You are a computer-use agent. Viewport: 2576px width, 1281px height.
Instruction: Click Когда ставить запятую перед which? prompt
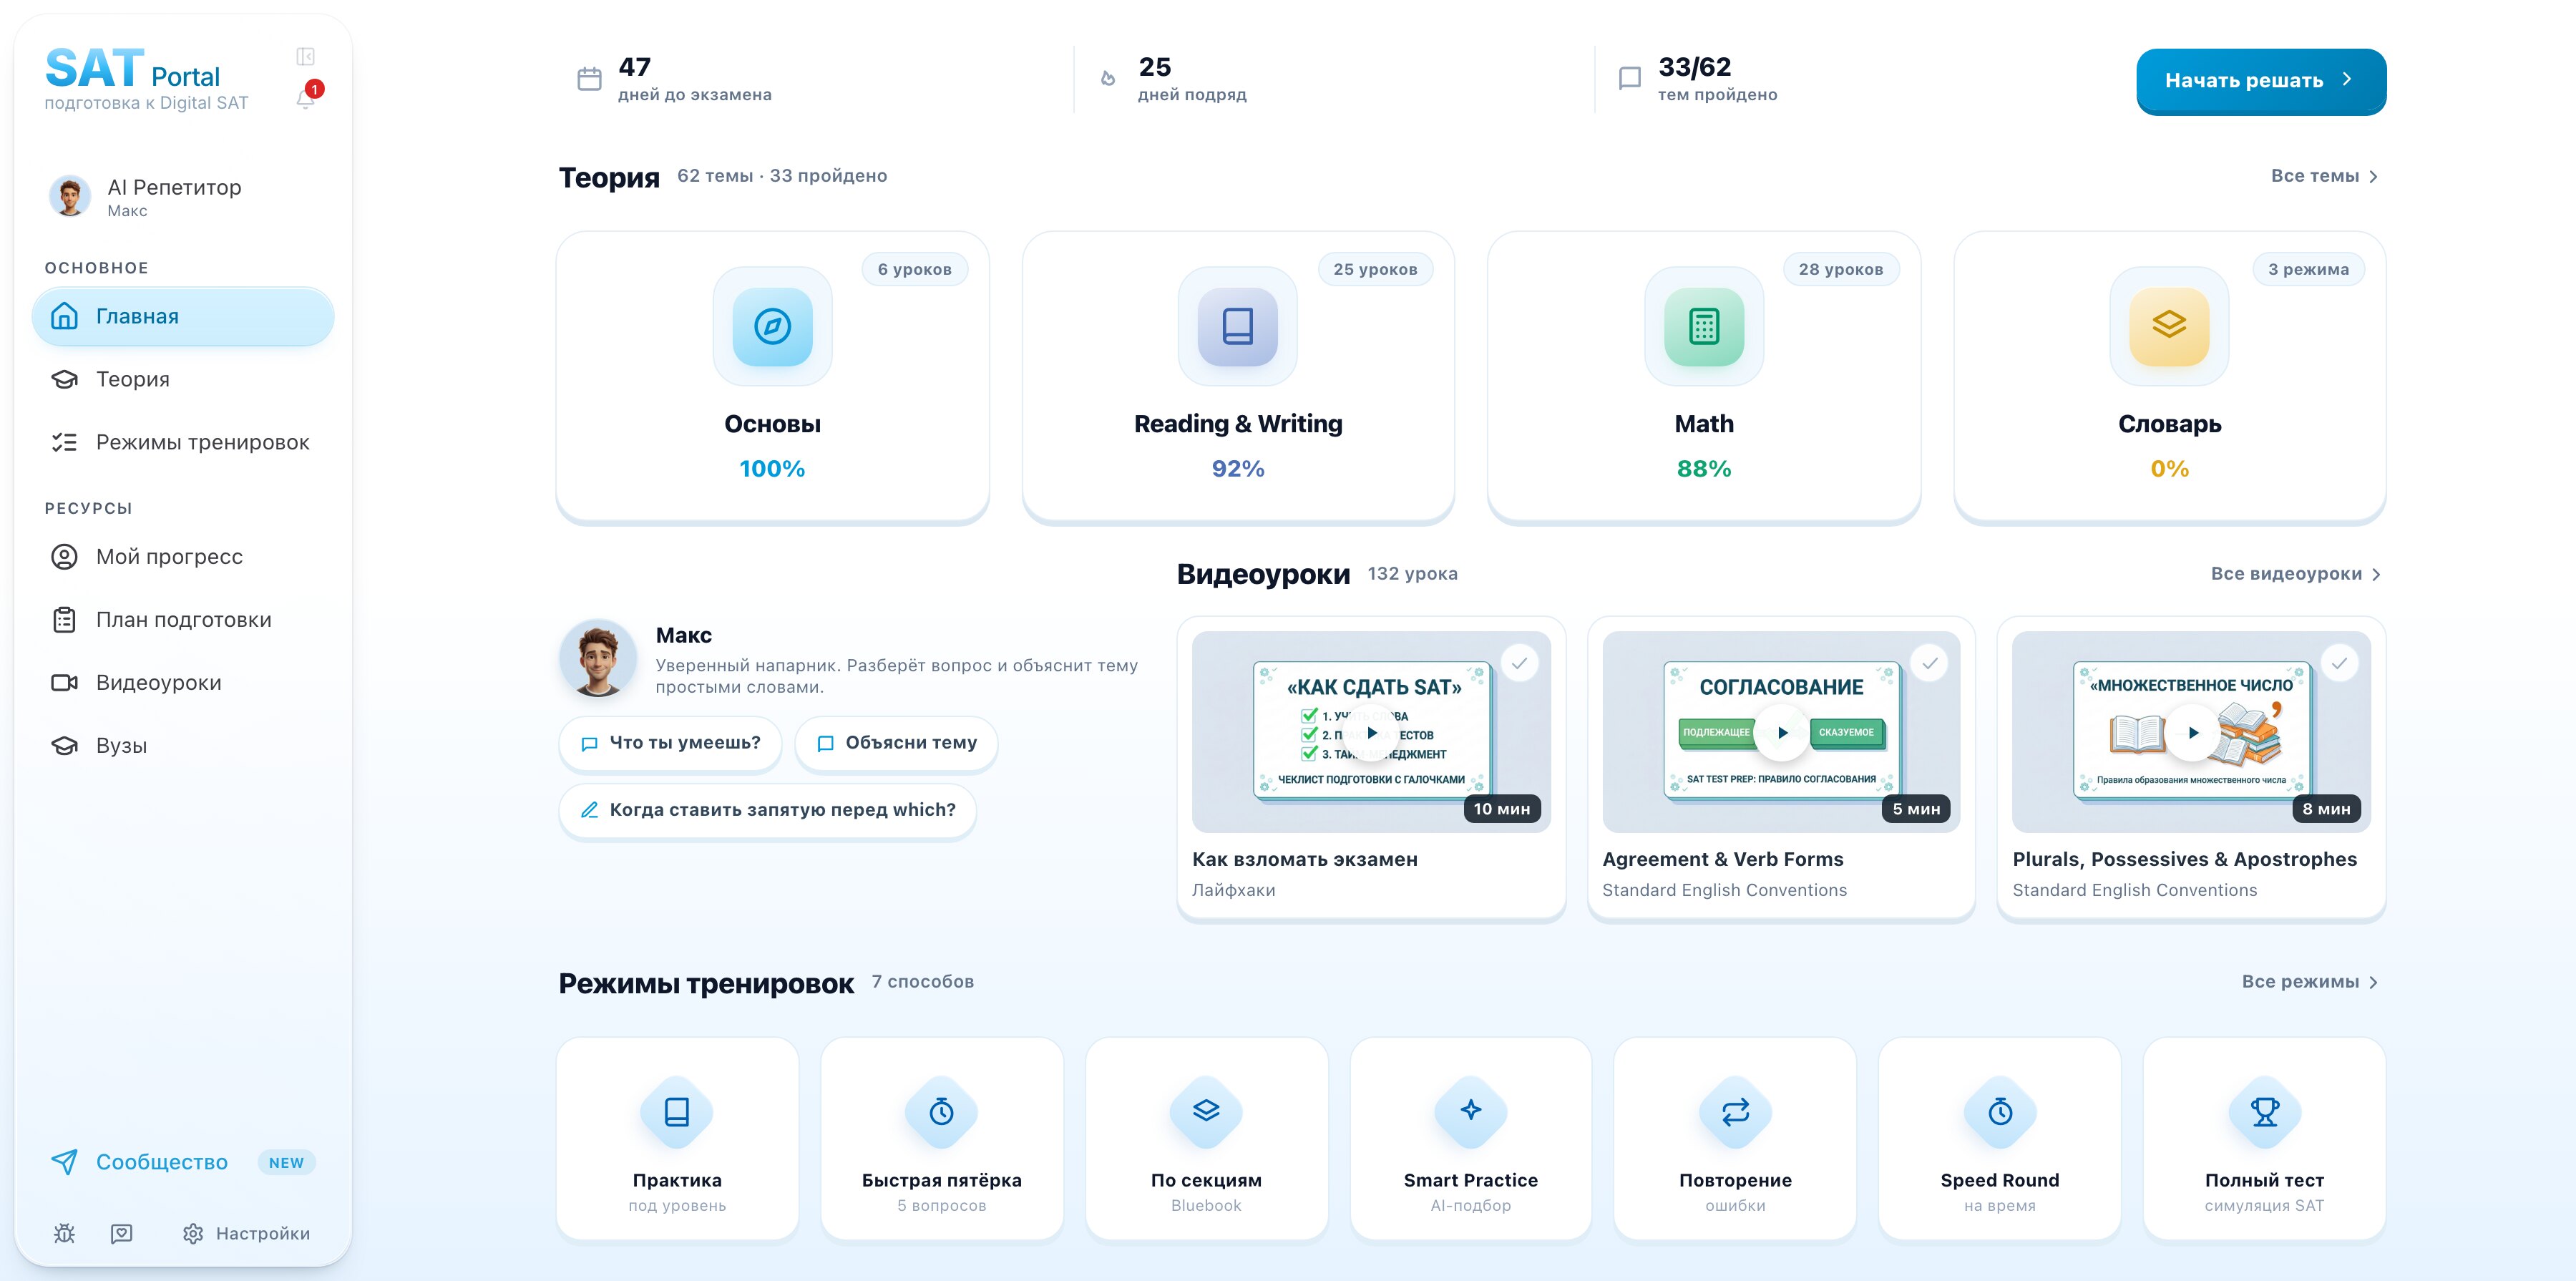767,810
